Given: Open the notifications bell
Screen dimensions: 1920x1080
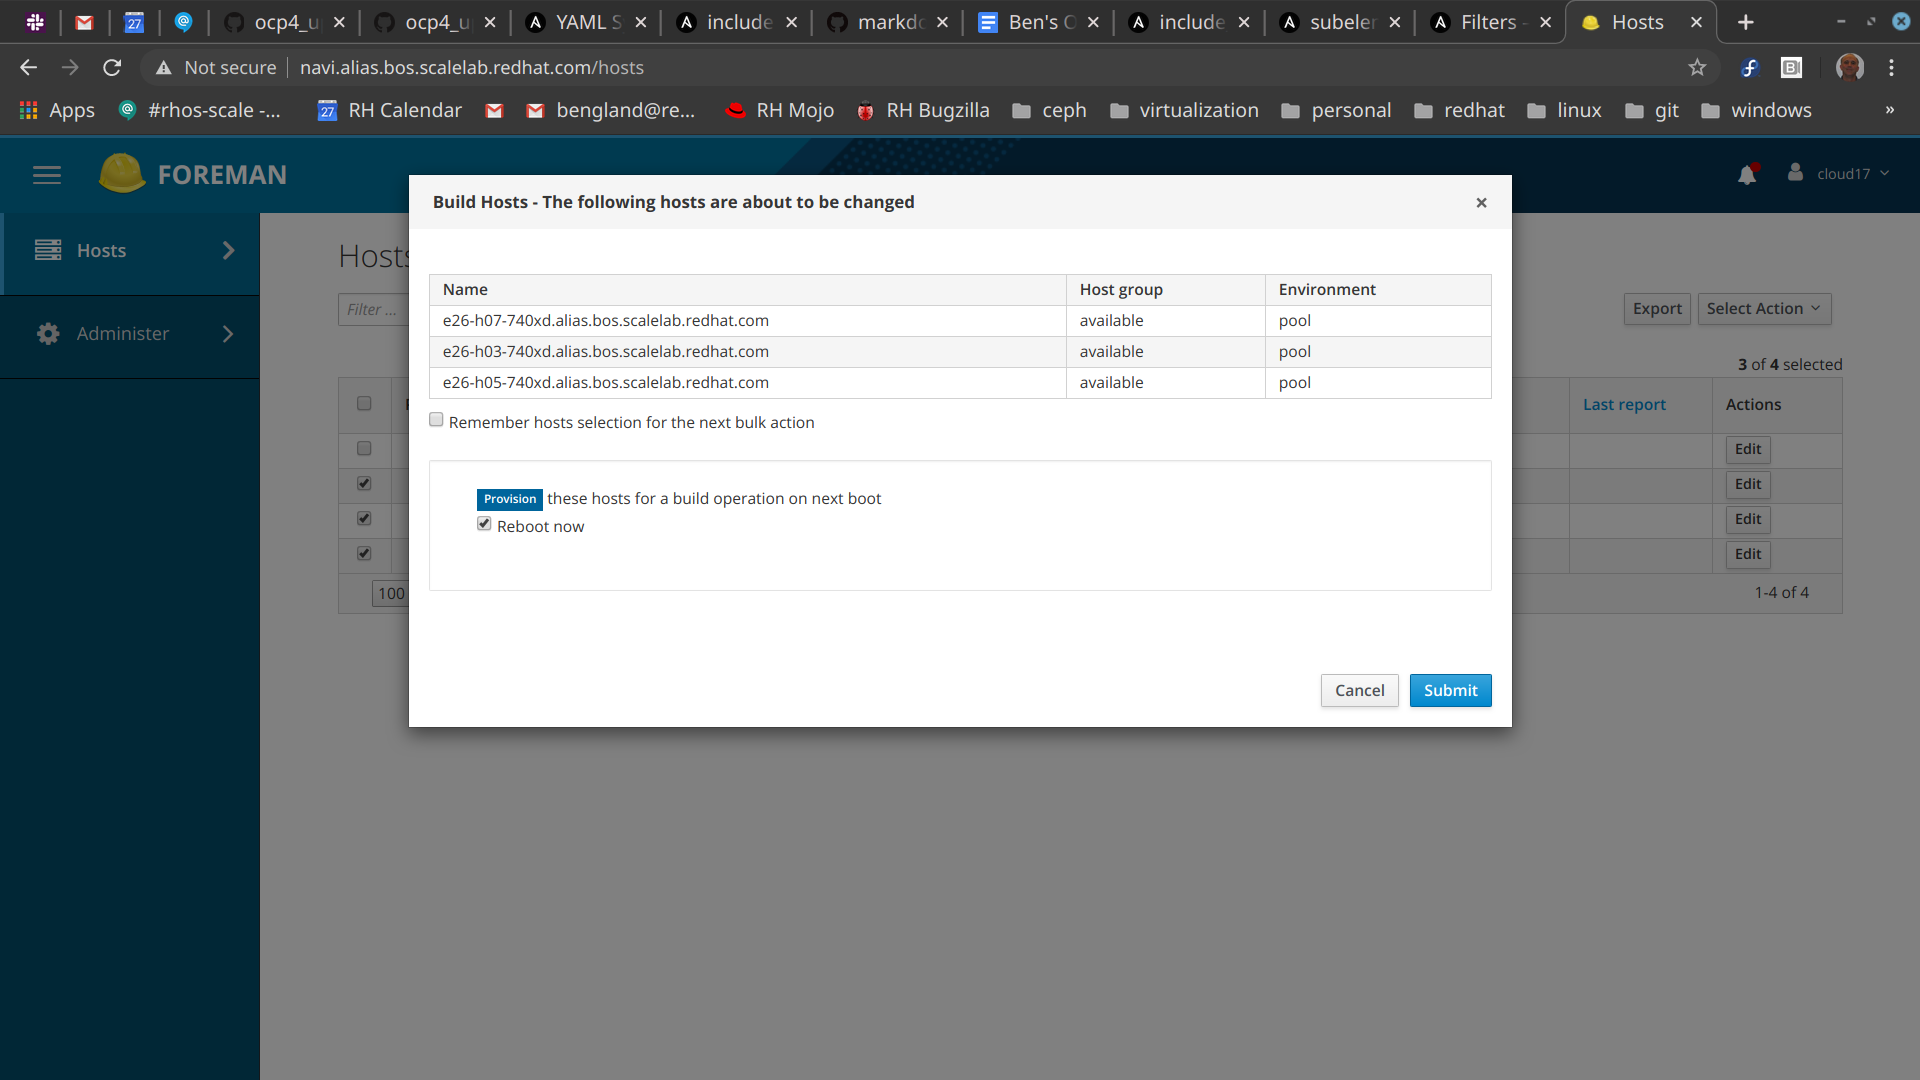Looking at the screenshot, I should point(1747,175).
